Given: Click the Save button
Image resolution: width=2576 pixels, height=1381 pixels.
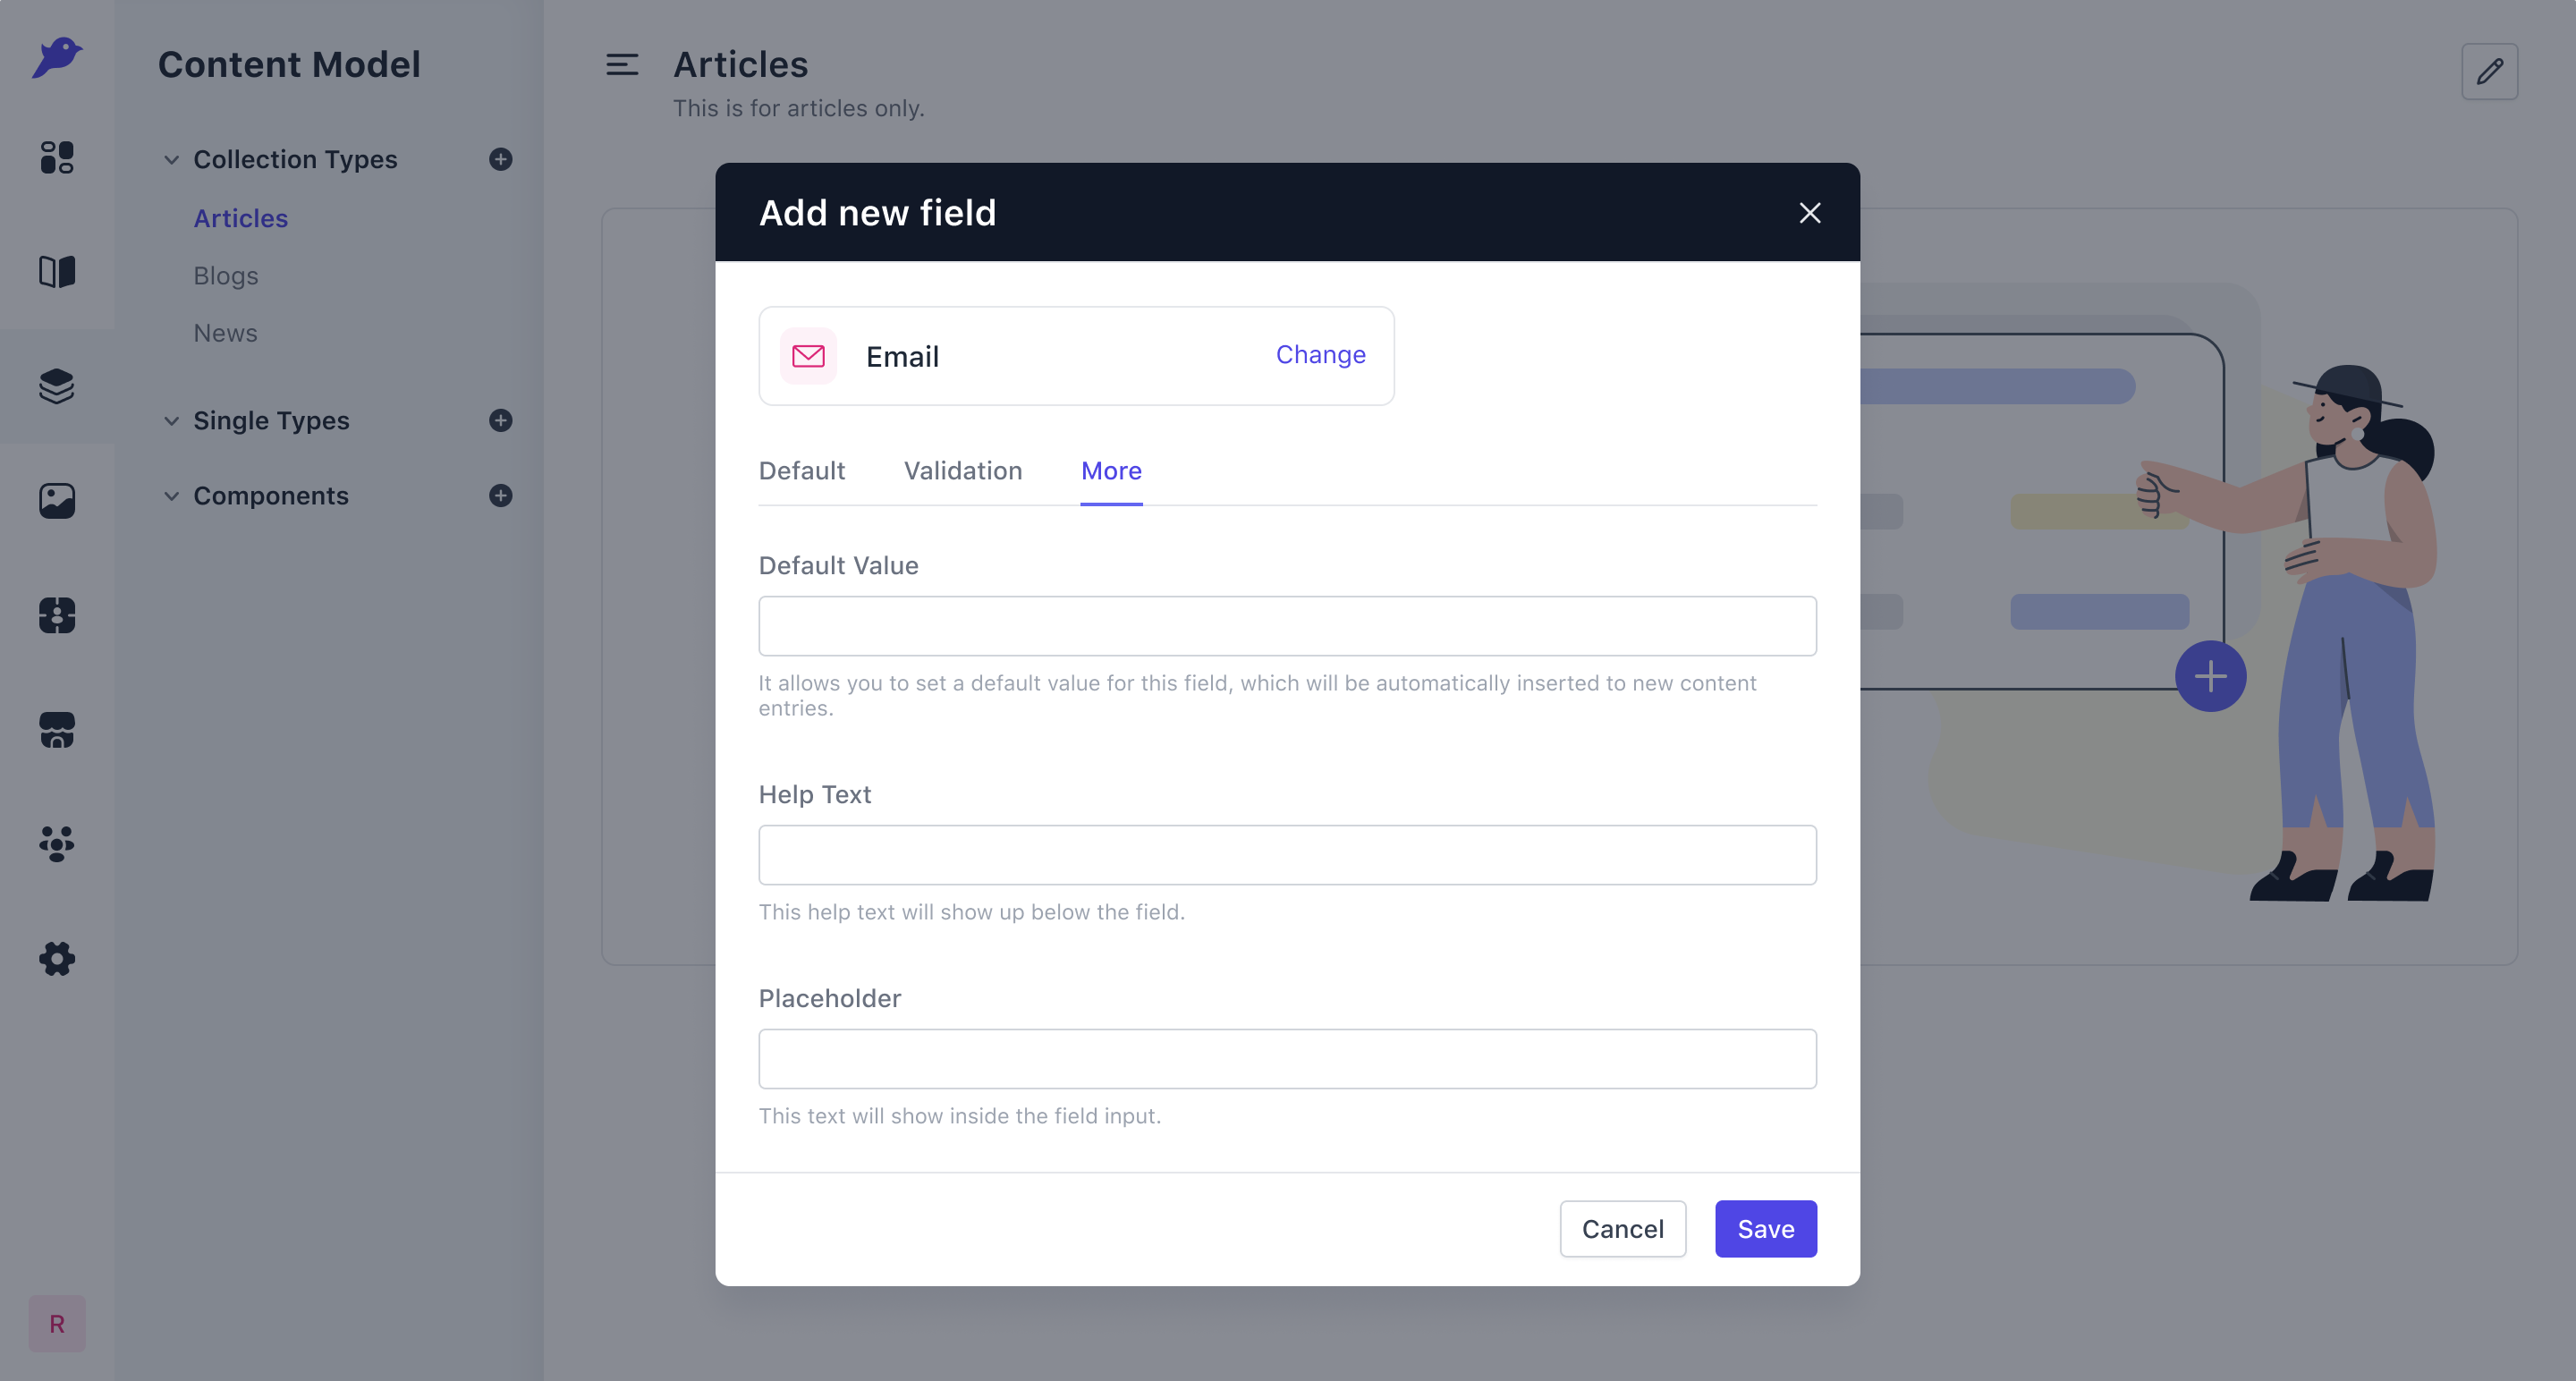Looking at the screenshot, I should (1766, 1229).
